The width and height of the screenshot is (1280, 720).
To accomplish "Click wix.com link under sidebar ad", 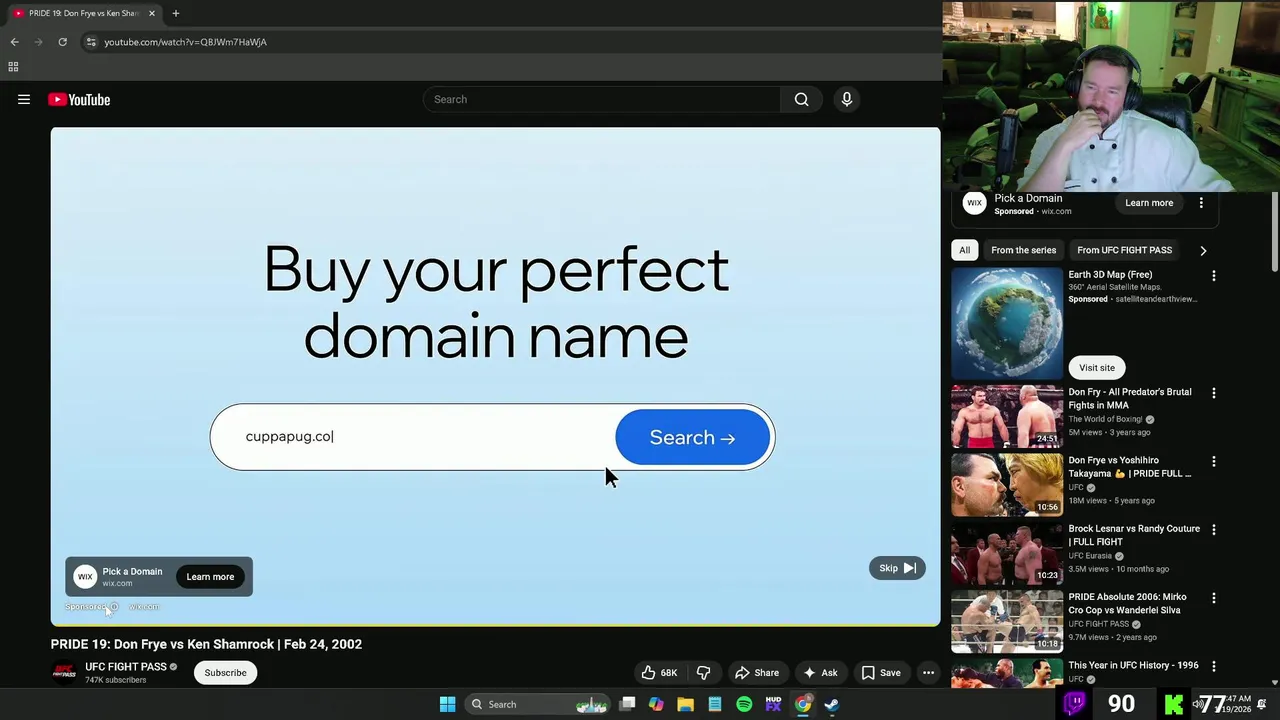I will pyautogui.click(x=1056, y=212).
